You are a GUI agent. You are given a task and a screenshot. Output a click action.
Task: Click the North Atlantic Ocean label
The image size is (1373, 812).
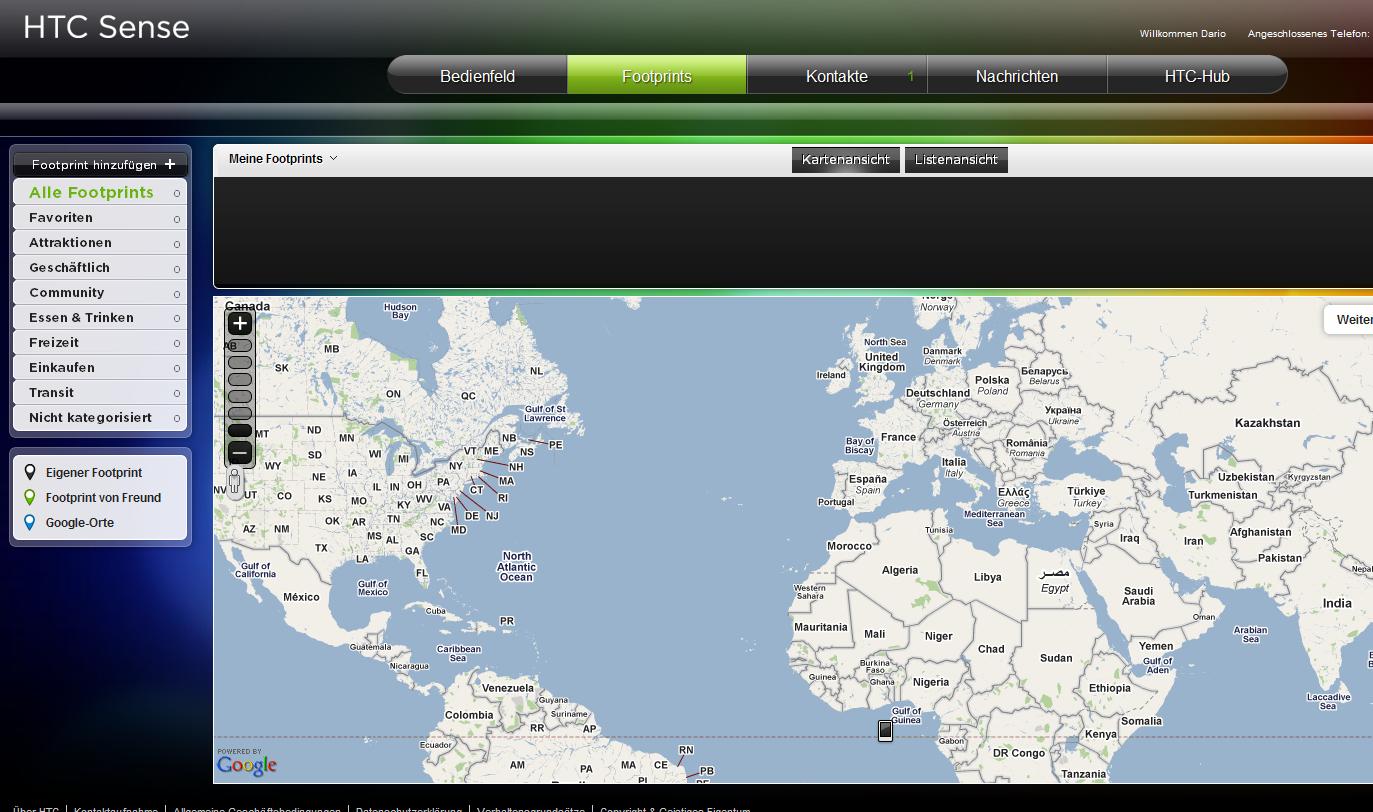(516, 566)
